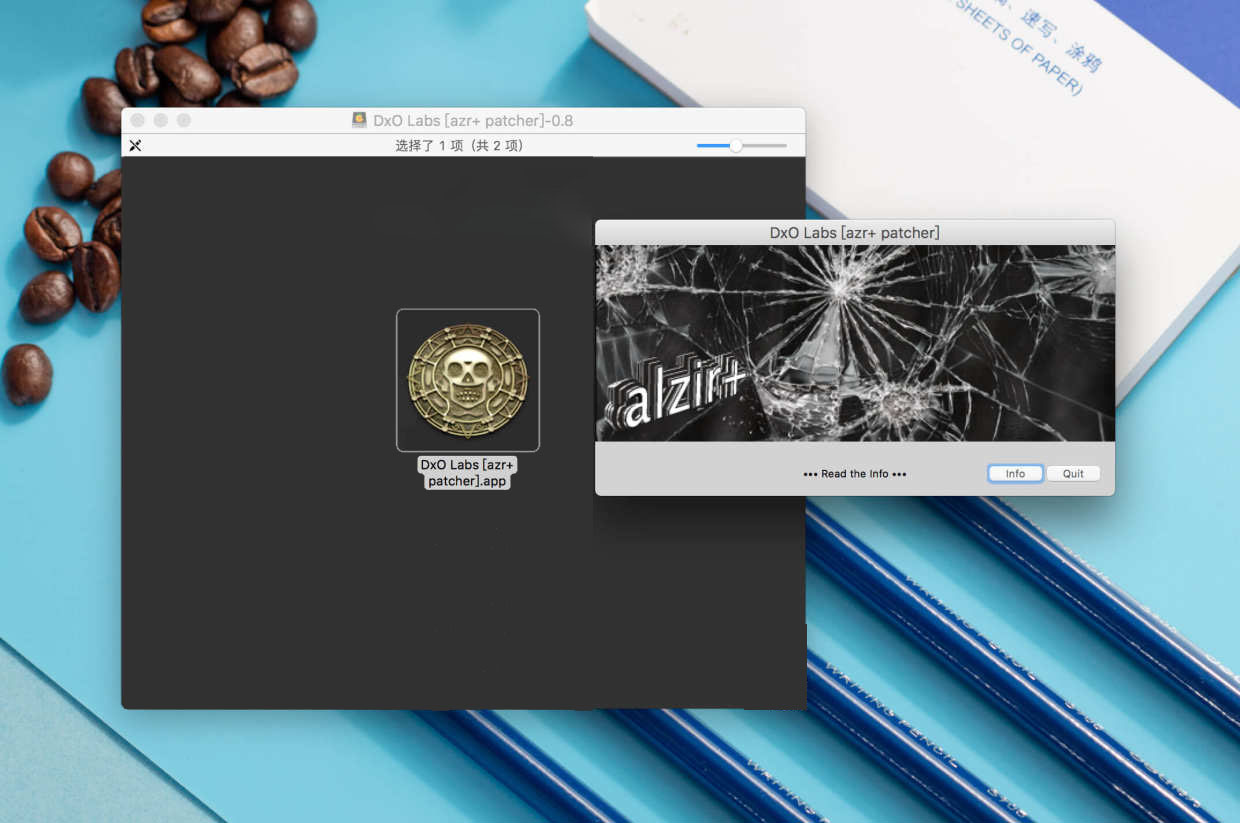
Task: Click the 'DxO Labs [azr+ patcher]-0.8' window title
Action: [473, 121]
